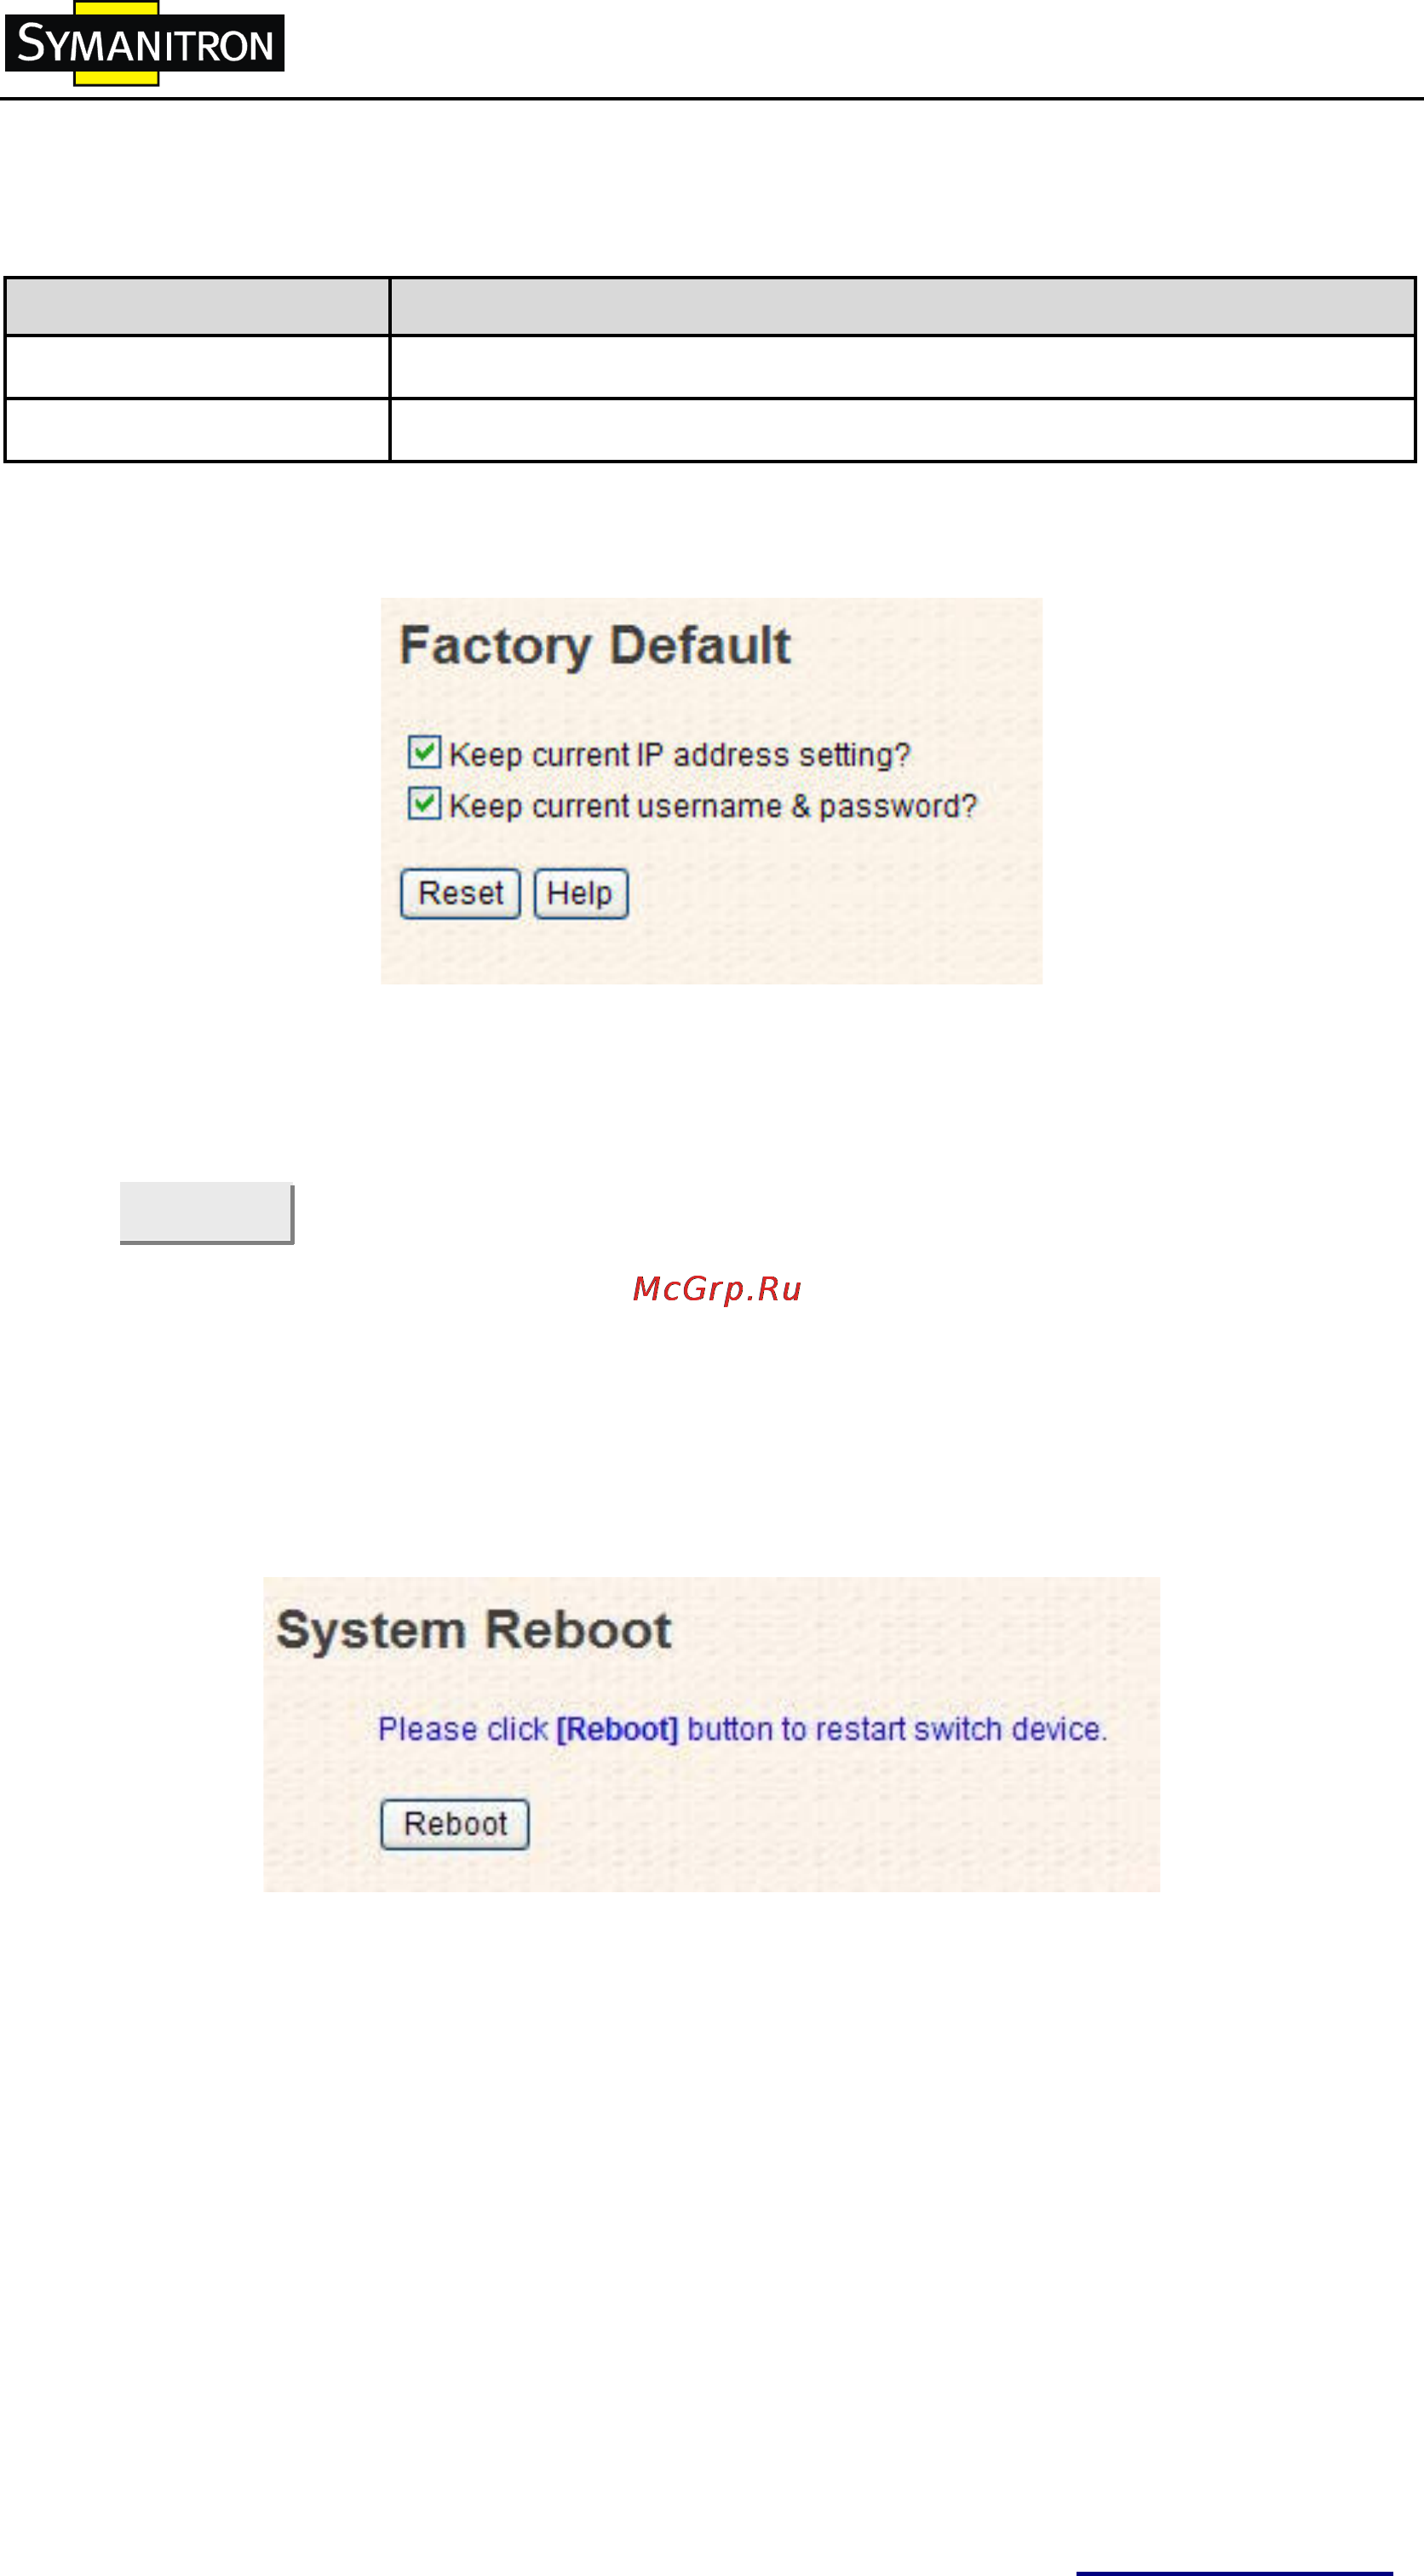The height and width of the screenshot is (2576, 1424).
Task: Click the blank gray button above McGrp.Ru
Action: pos(207,1213)
